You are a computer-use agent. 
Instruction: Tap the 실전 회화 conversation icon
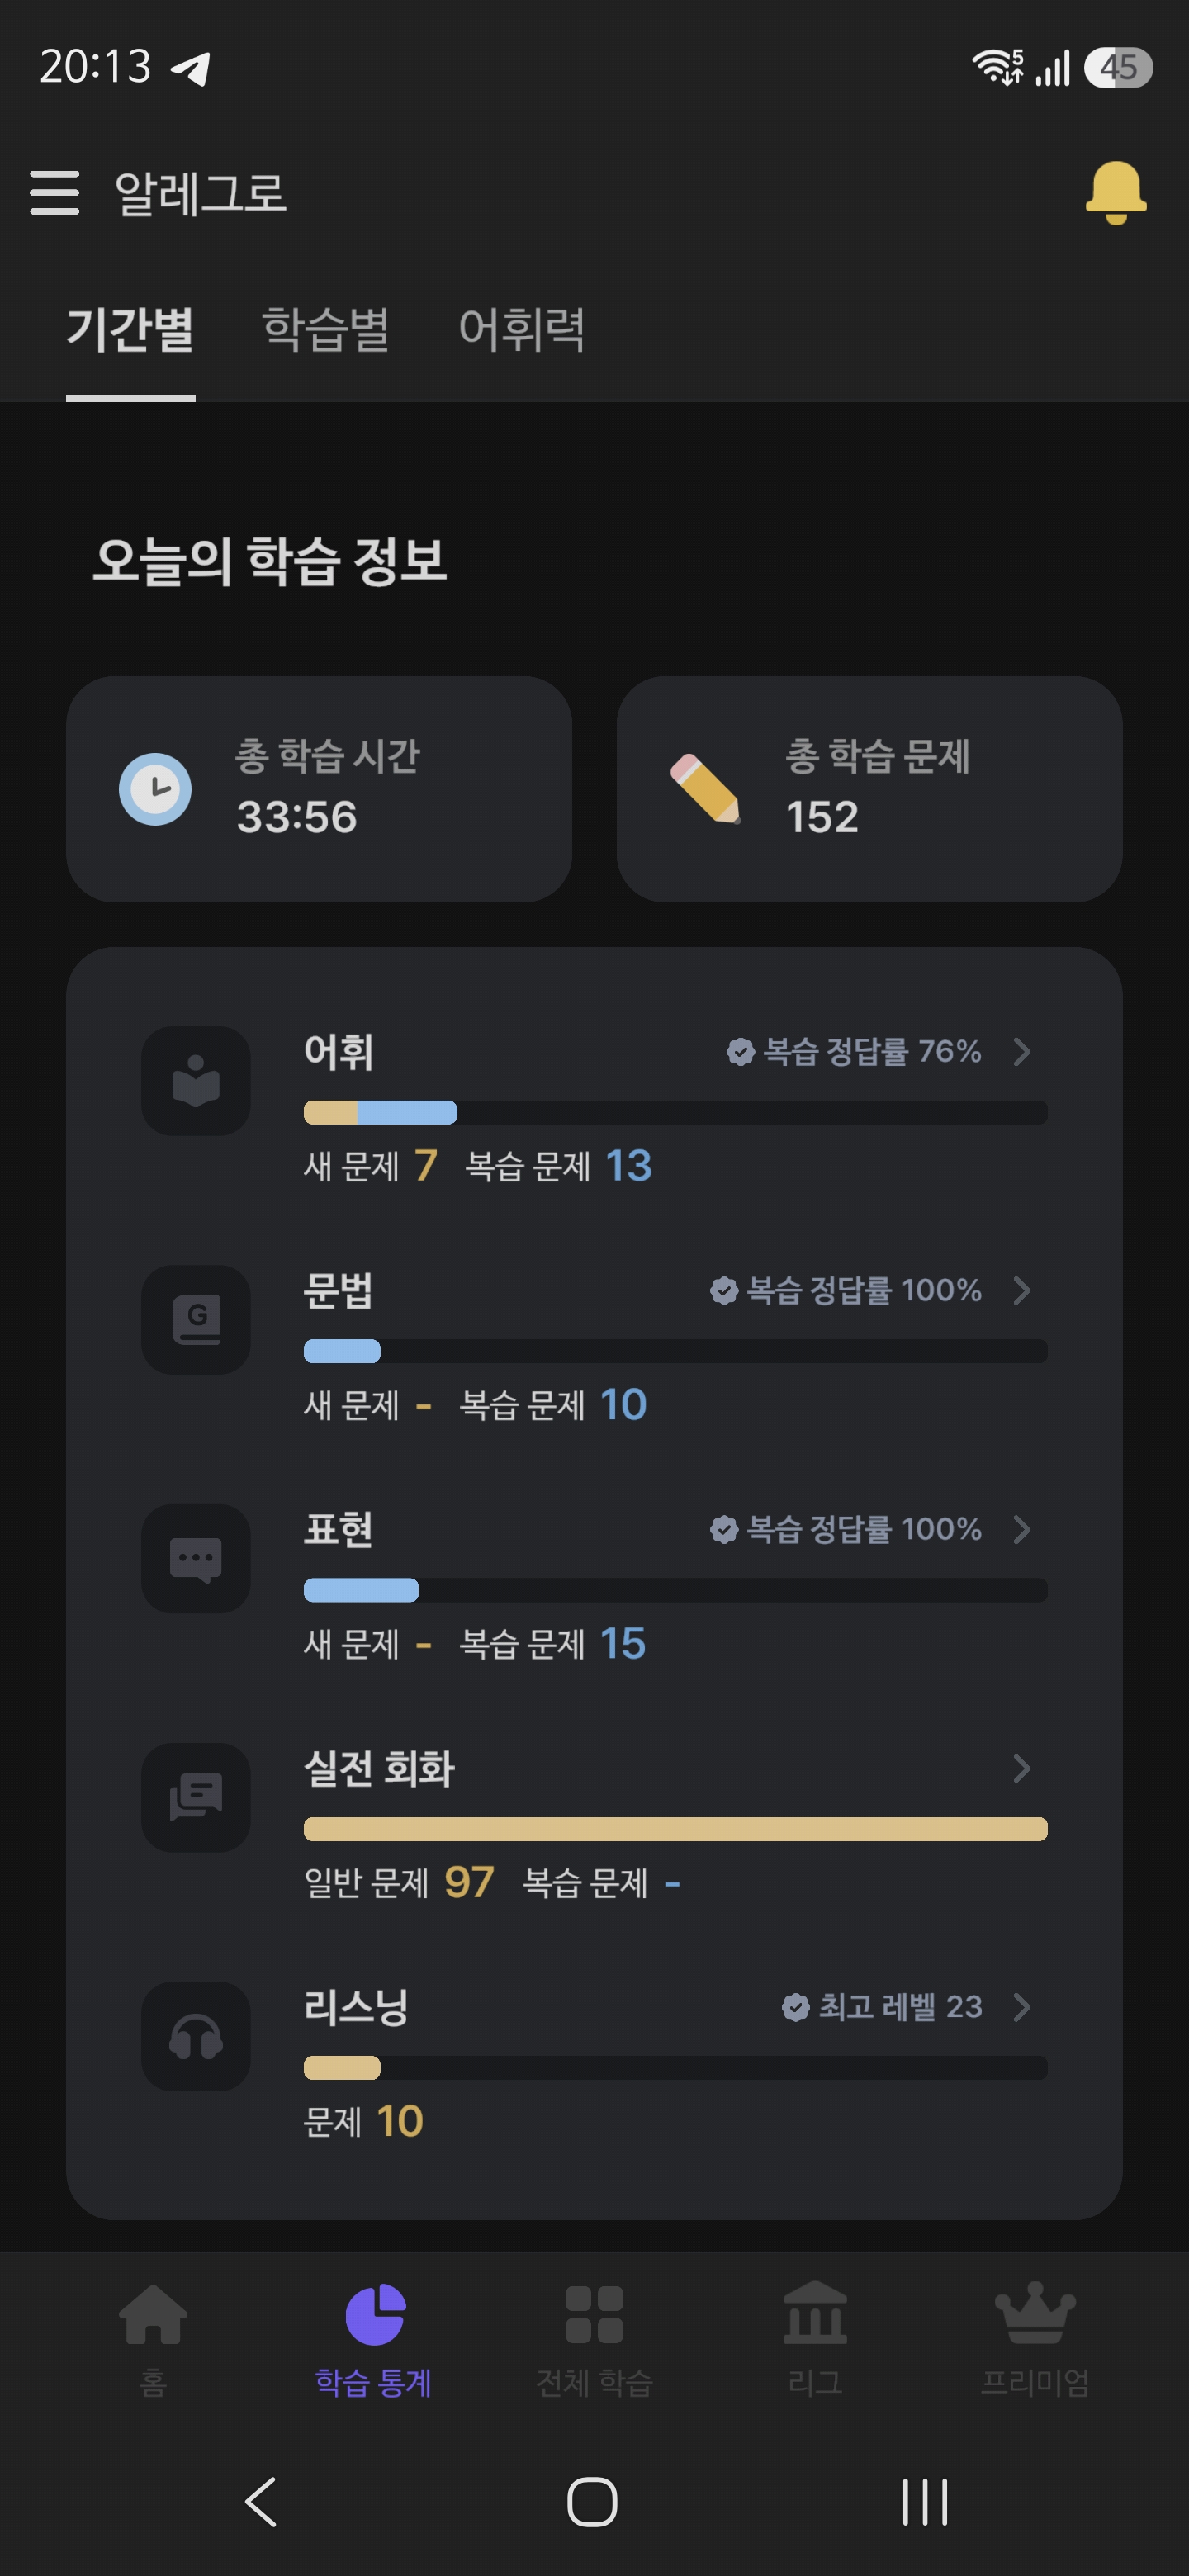[196, 1798]
